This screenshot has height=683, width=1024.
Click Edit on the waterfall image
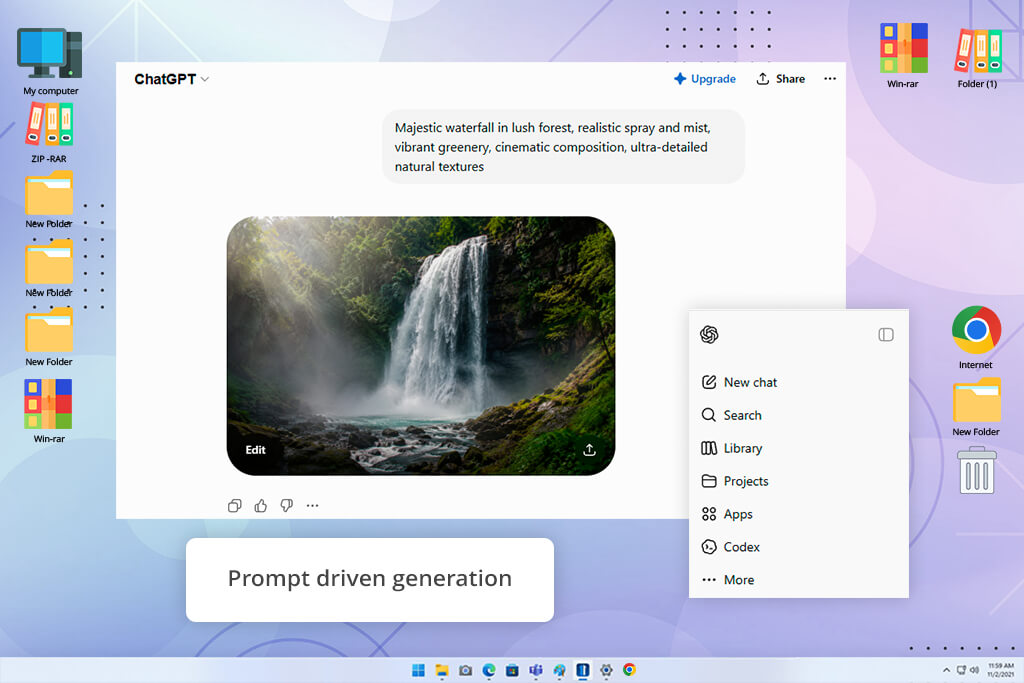255,450
